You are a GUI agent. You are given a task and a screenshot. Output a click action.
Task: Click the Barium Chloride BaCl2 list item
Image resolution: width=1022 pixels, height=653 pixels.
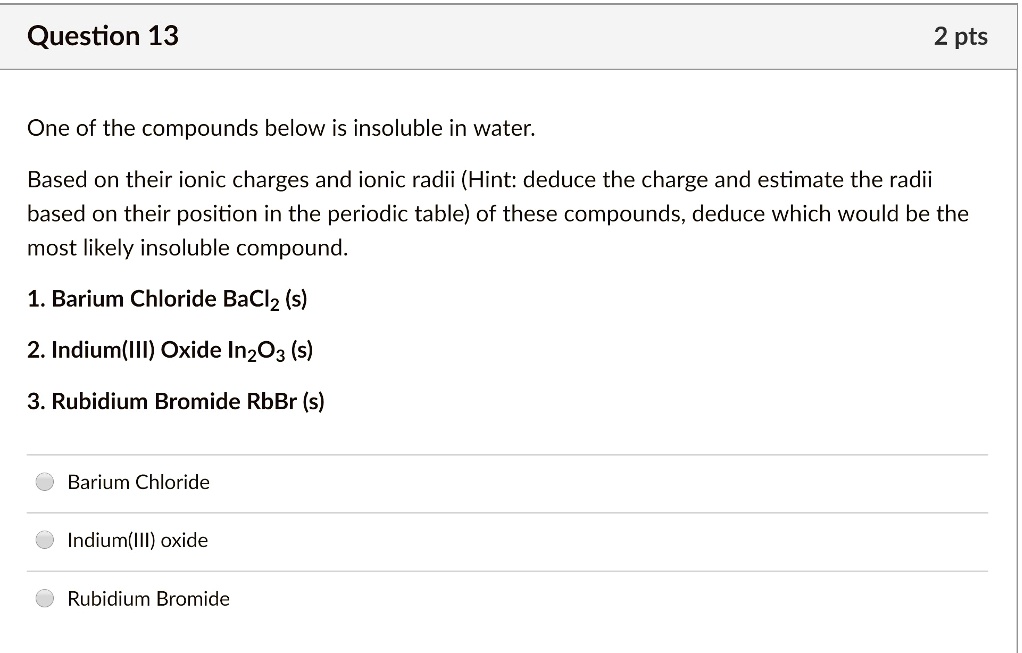click(x=166, y=298)
